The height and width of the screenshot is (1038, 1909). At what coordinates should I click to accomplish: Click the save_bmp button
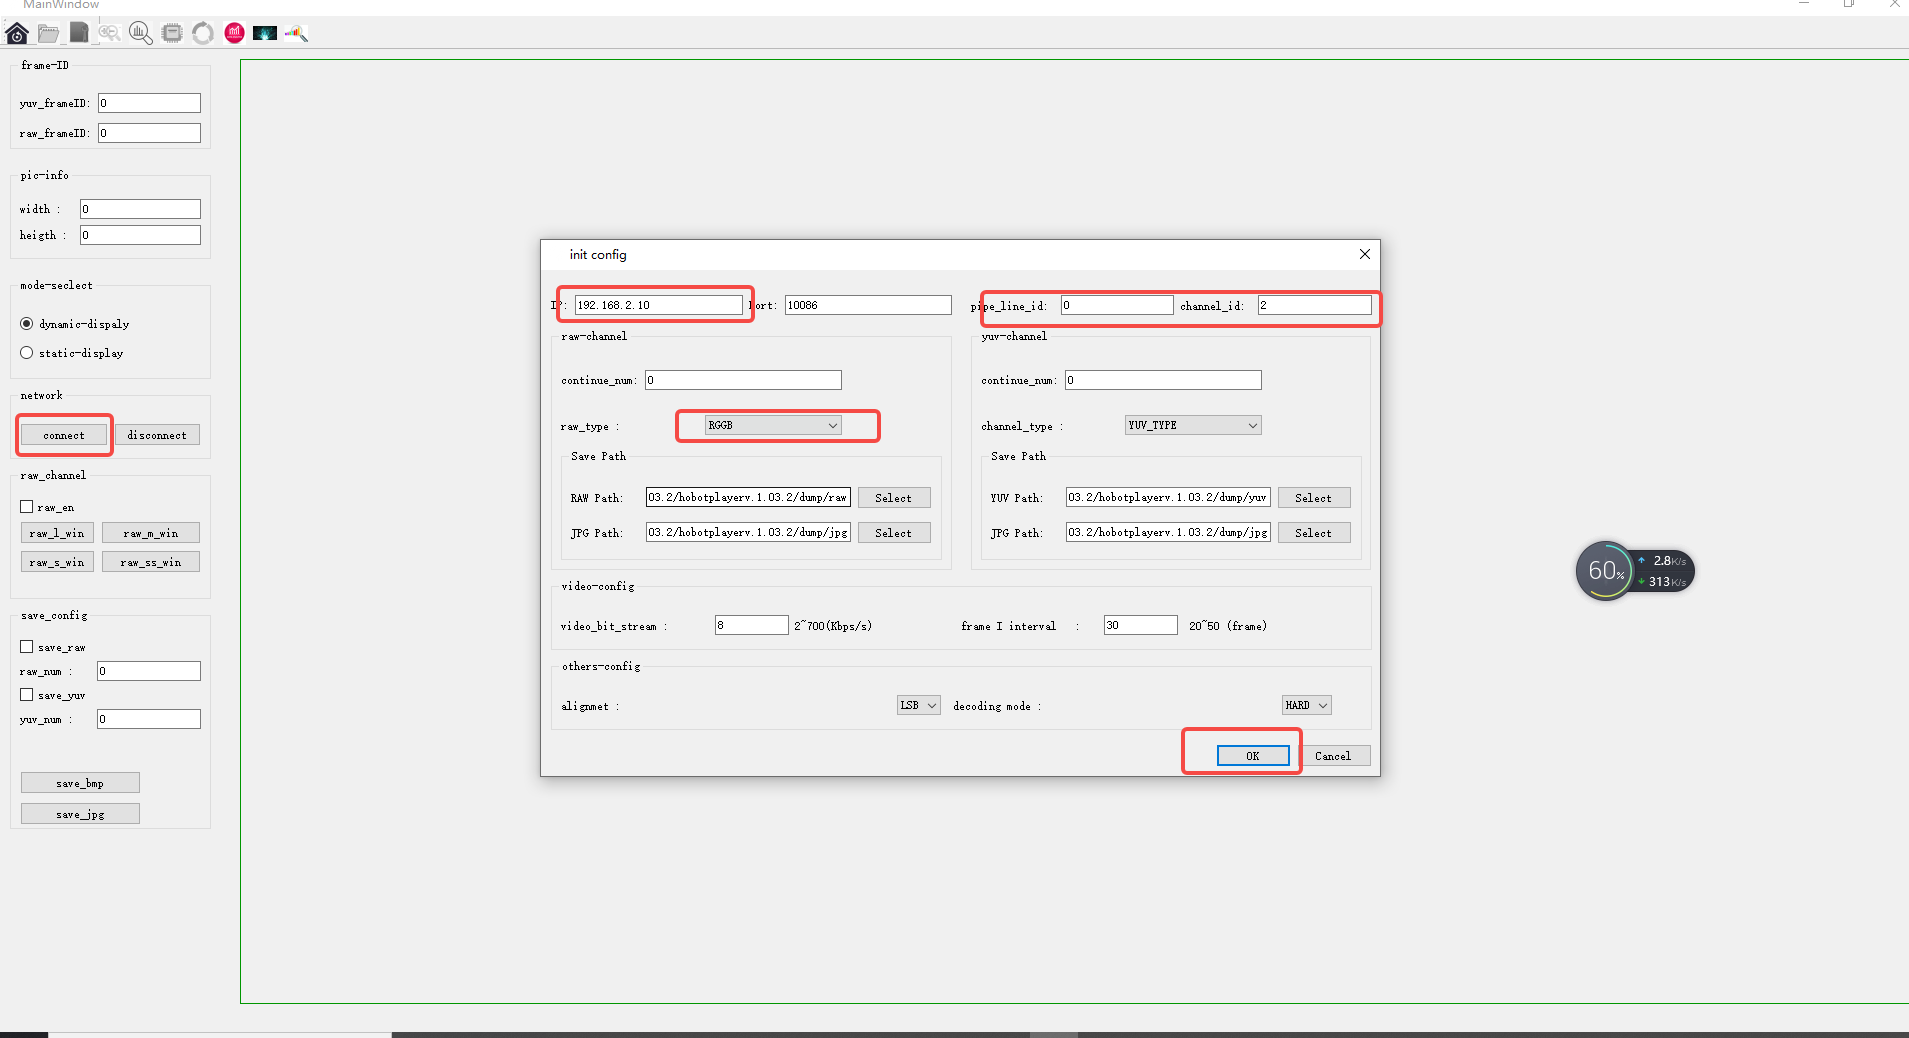coord(80,783)
